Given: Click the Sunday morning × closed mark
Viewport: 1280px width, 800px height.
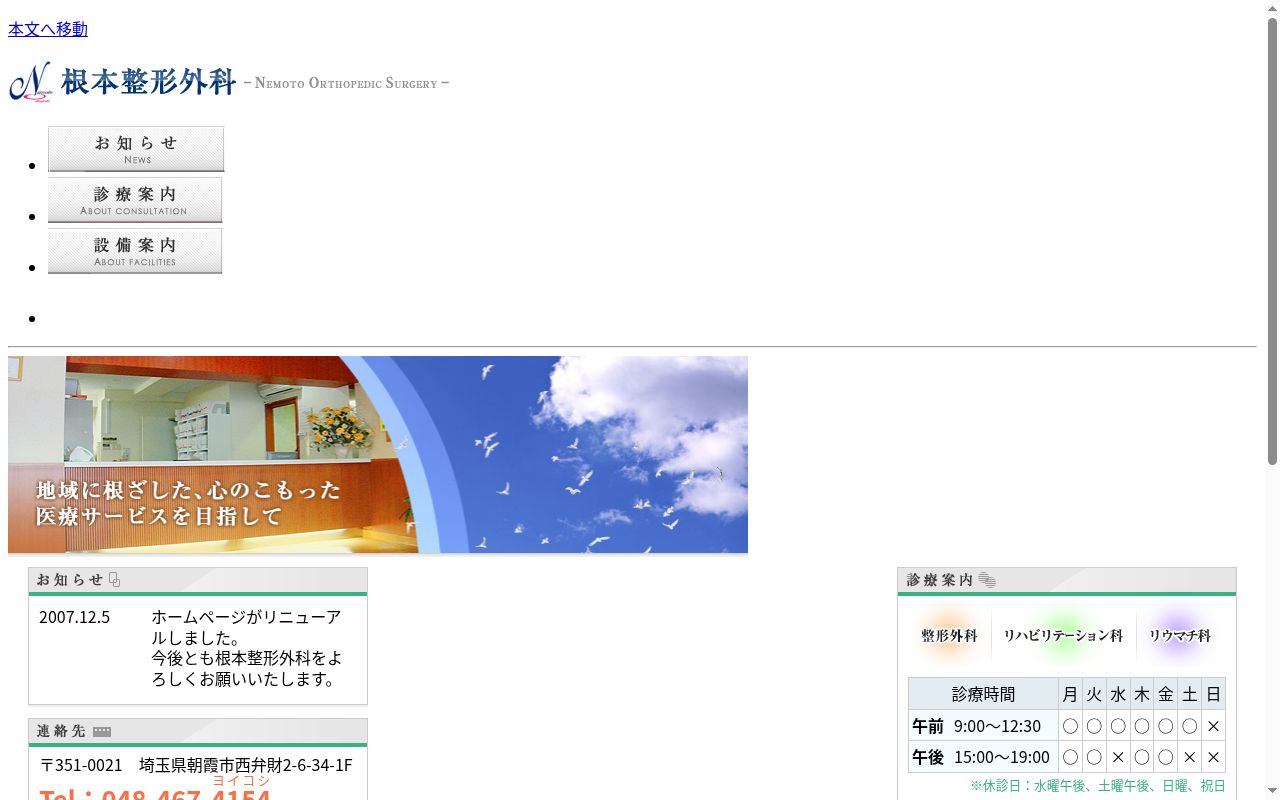Looking at the screenshot, I should click(1213, 726).
